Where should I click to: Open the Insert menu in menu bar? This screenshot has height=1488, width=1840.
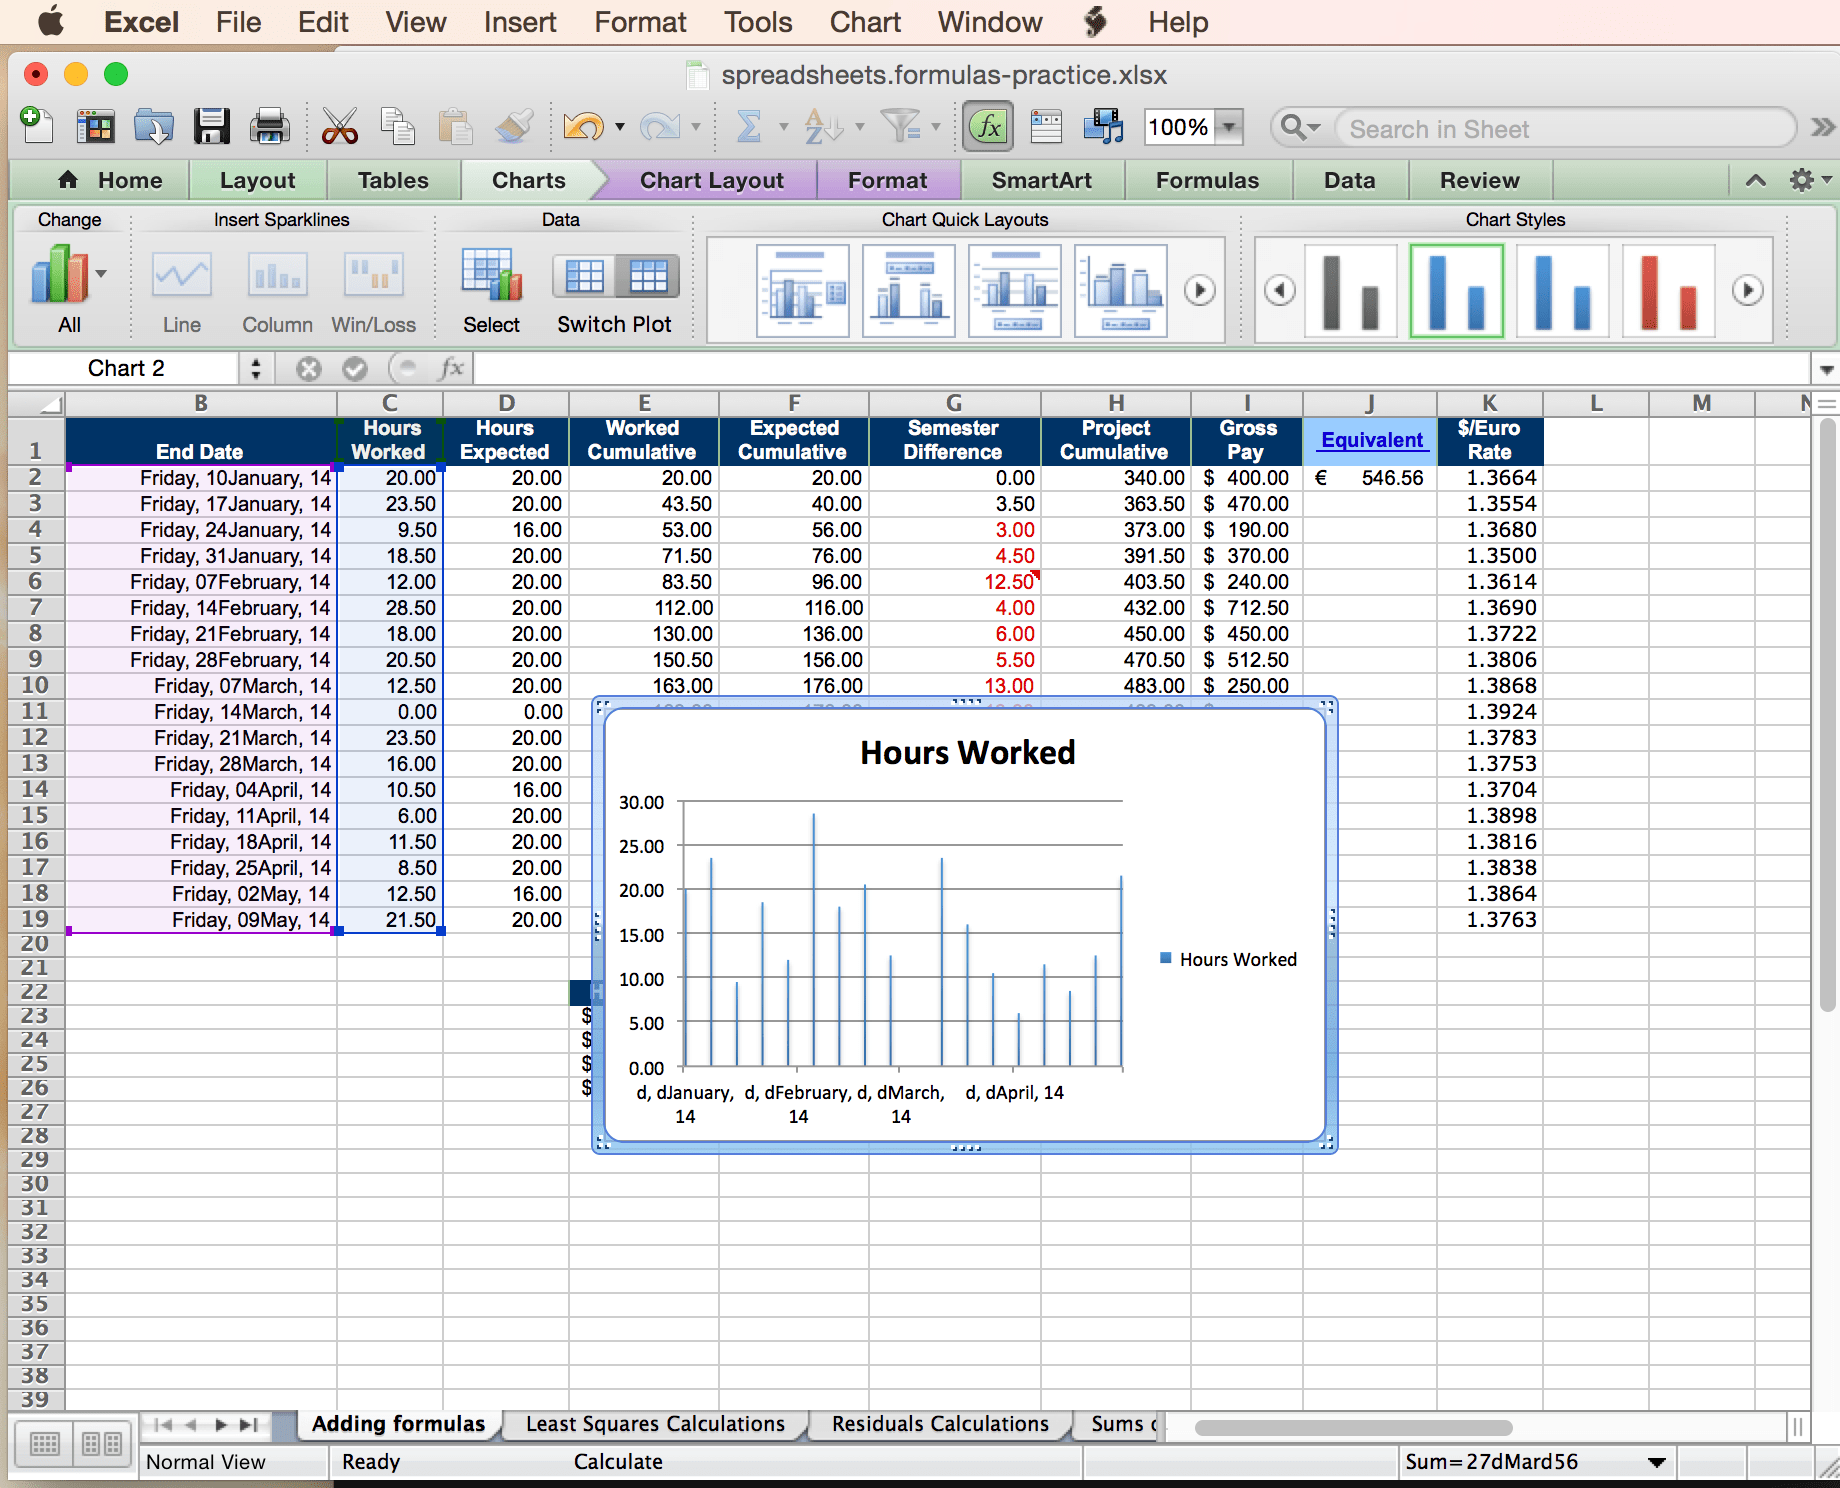pos(519,22)
